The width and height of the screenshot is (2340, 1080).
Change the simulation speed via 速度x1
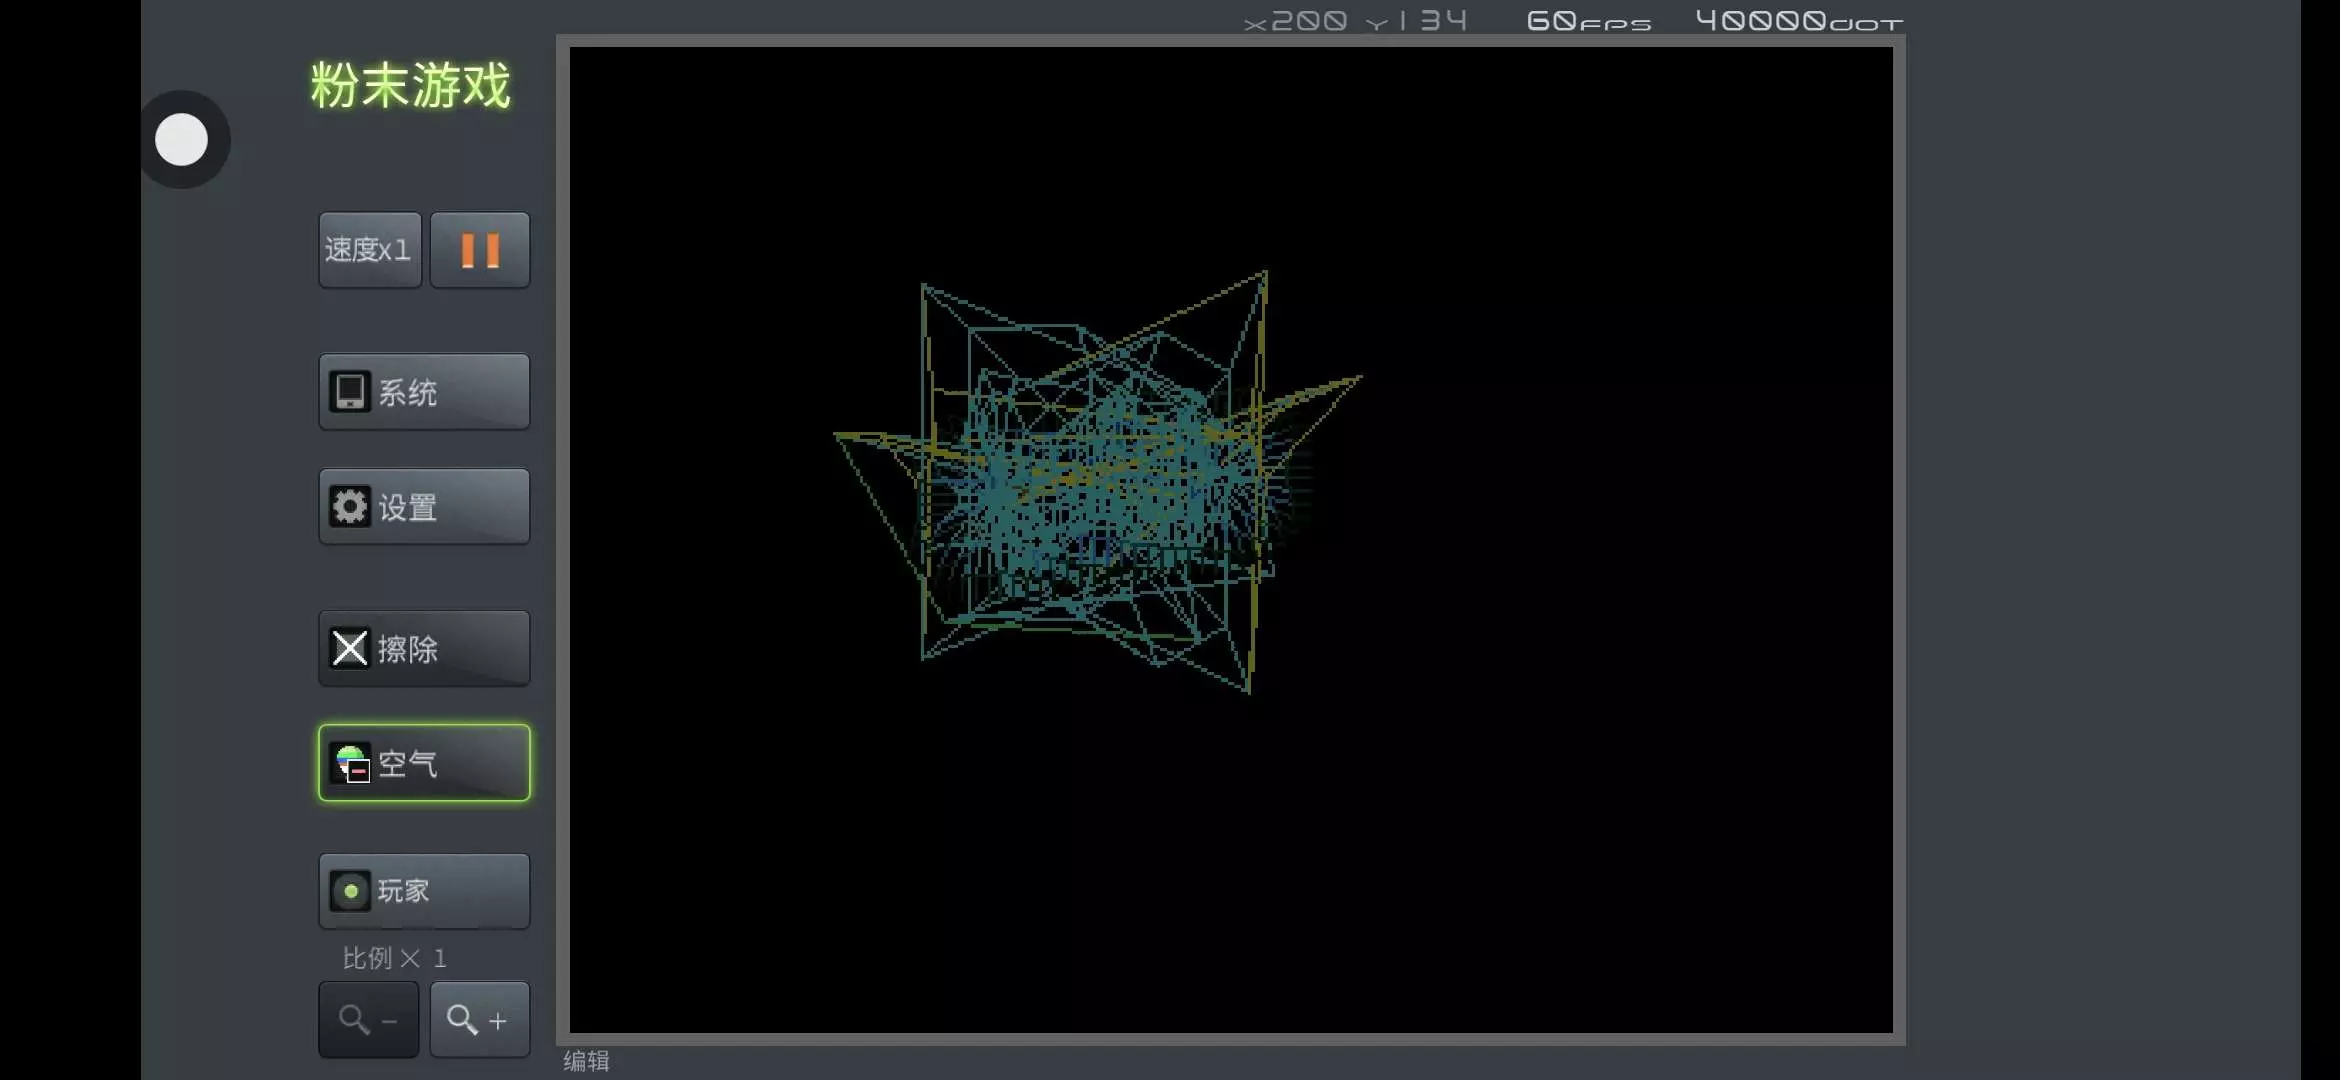pos(369,250)
